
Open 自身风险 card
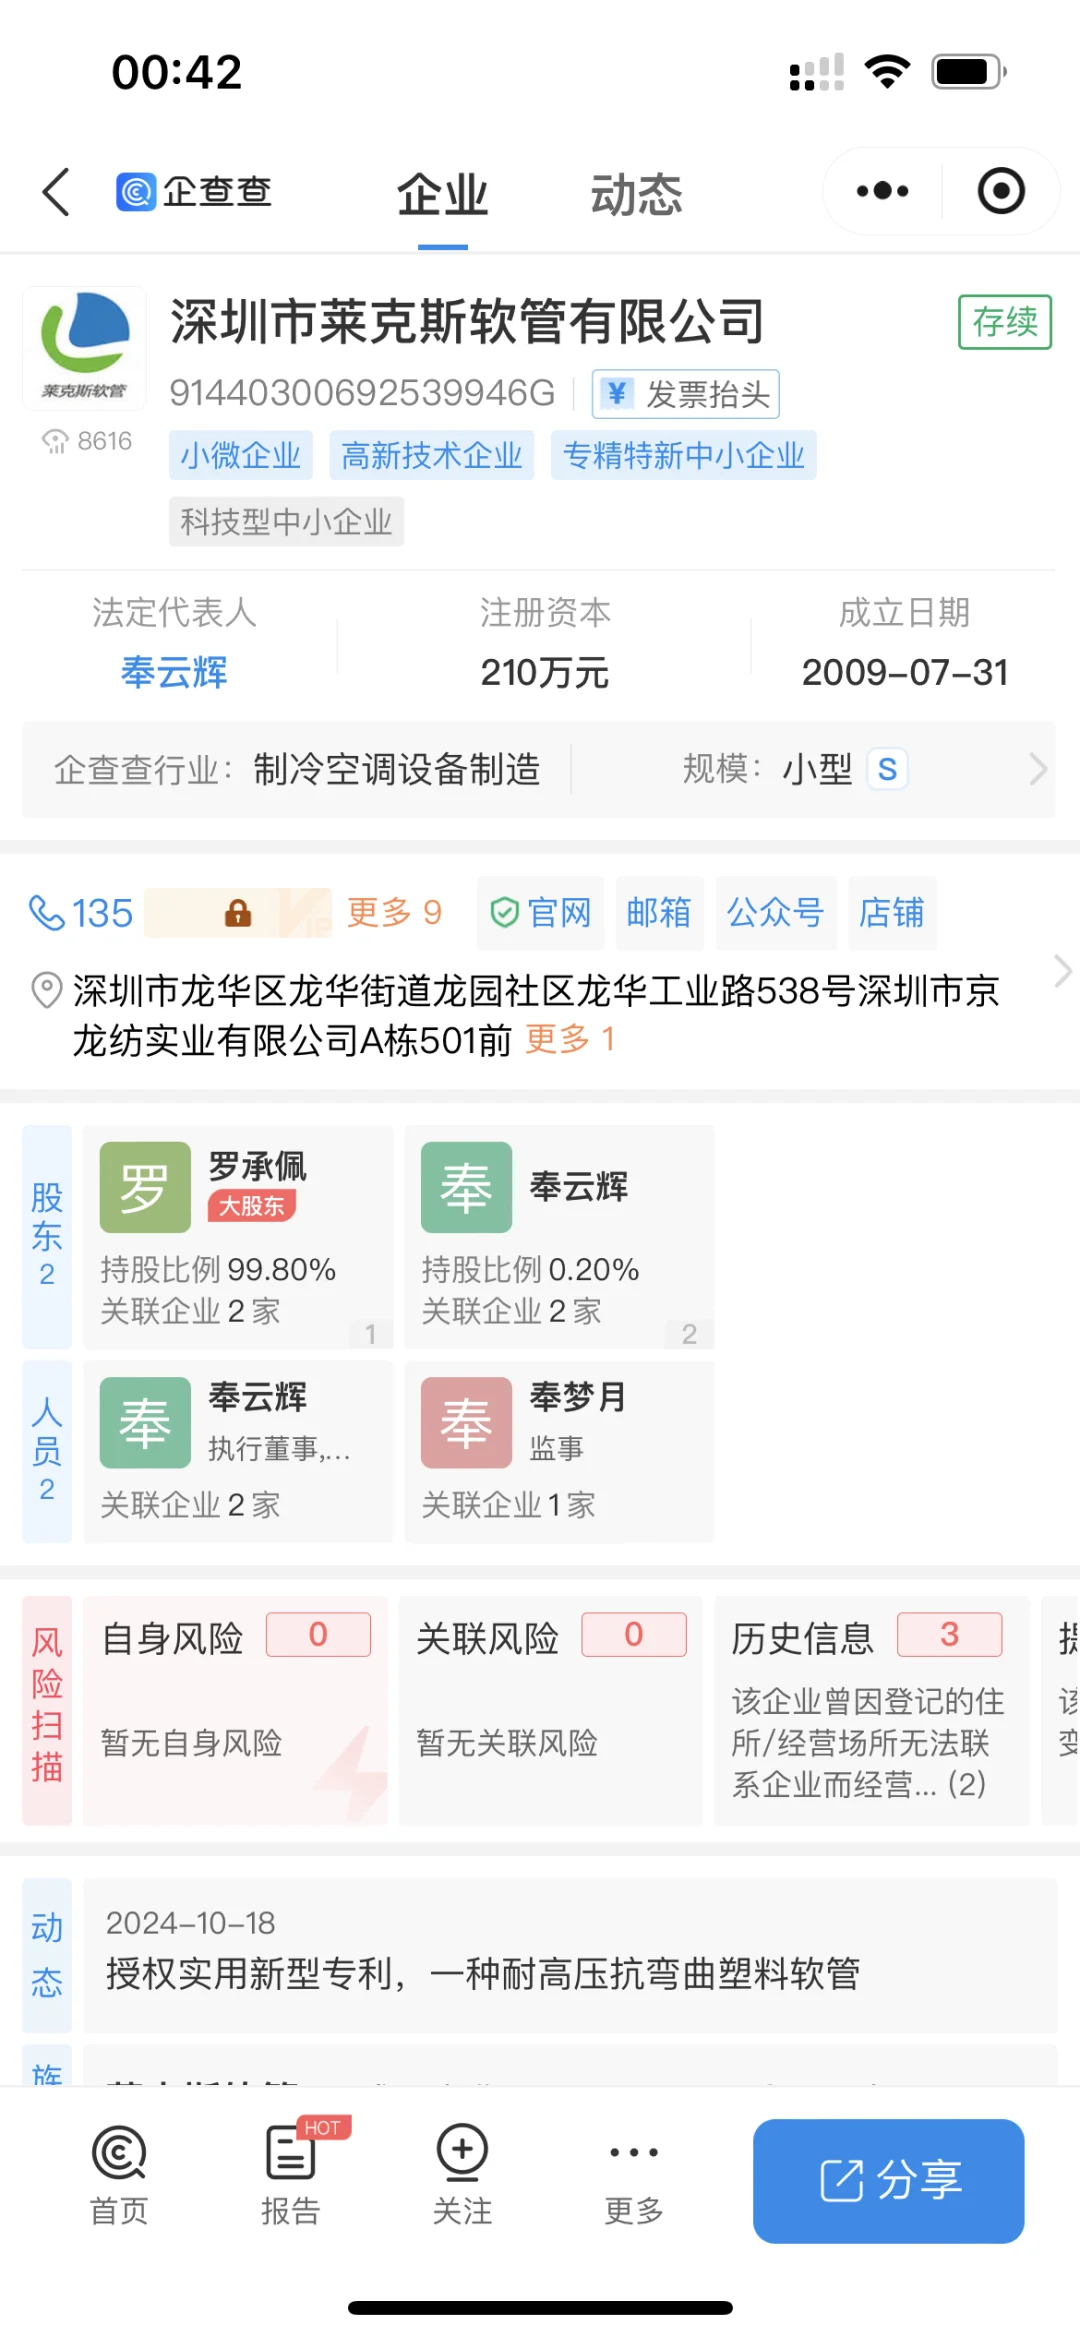[x=235, y=1710]
